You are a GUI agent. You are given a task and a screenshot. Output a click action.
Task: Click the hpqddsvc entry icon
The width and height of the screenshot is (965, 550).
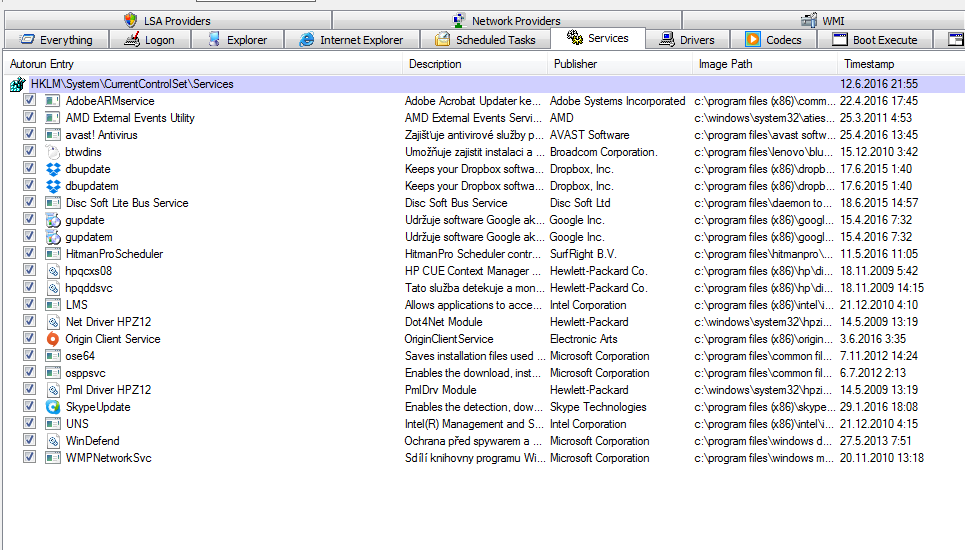tap(53, 288)
